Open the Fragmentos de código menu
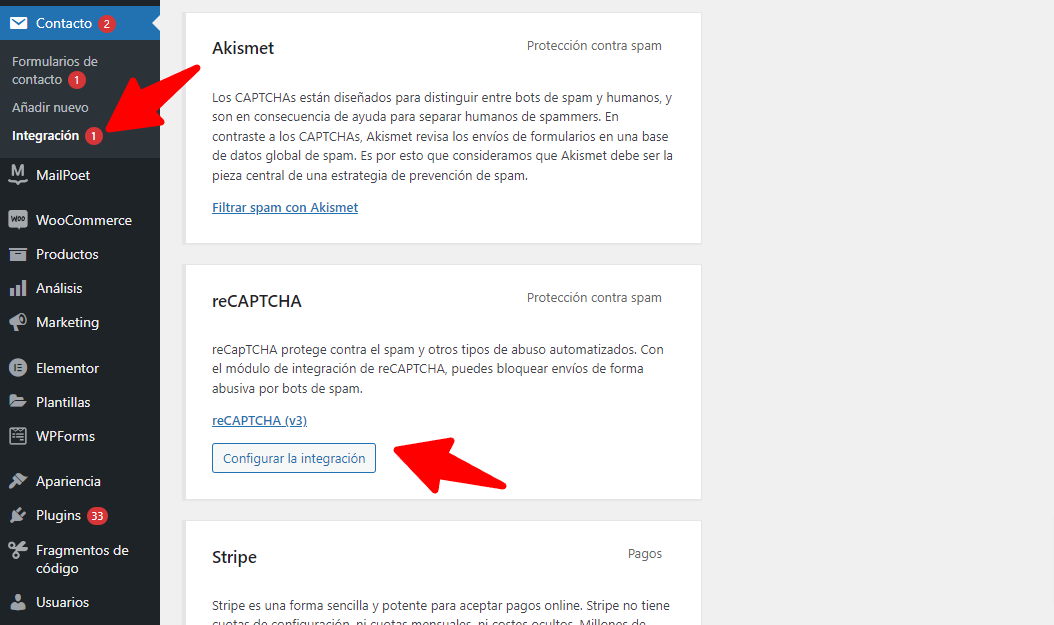Image resolution: width=1054 pixels, height=625 pixels. (80, 558)
